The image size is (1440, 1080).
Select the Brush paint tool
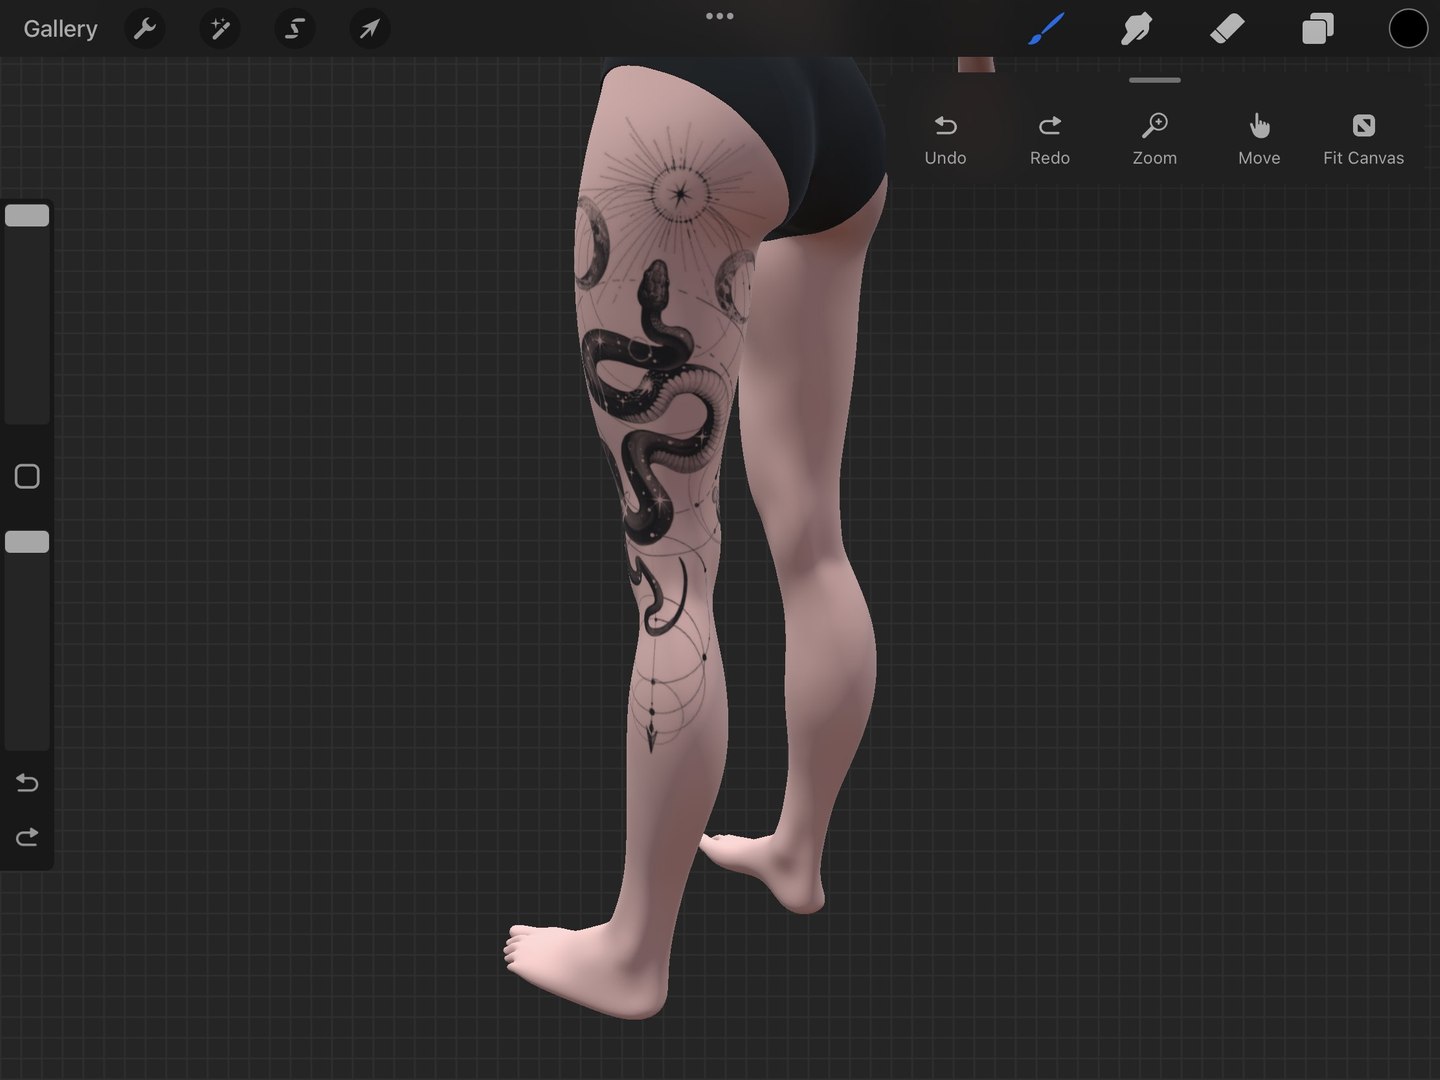1046,29
